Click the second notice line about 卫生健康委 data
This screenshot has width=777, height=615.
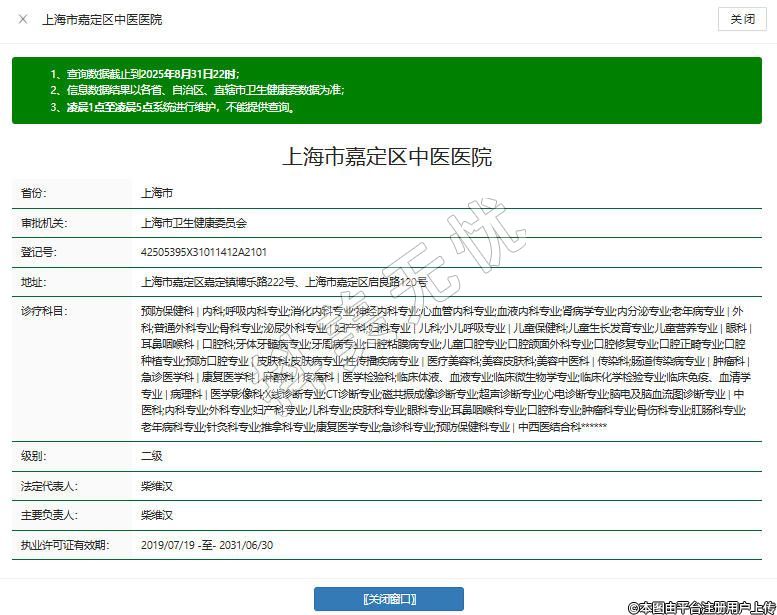[x=197, y=90]
